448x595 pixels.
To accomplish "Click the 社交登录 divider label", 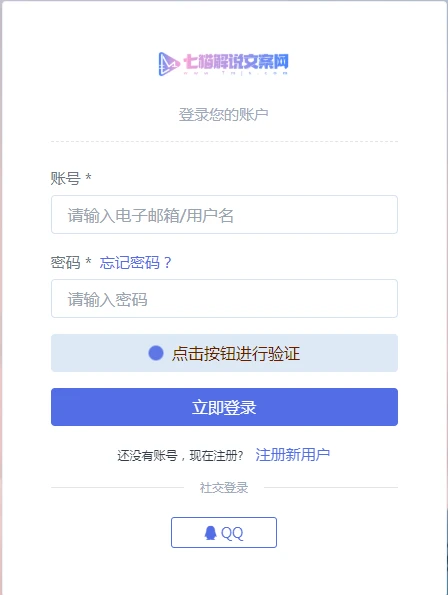I will point(224,488).
